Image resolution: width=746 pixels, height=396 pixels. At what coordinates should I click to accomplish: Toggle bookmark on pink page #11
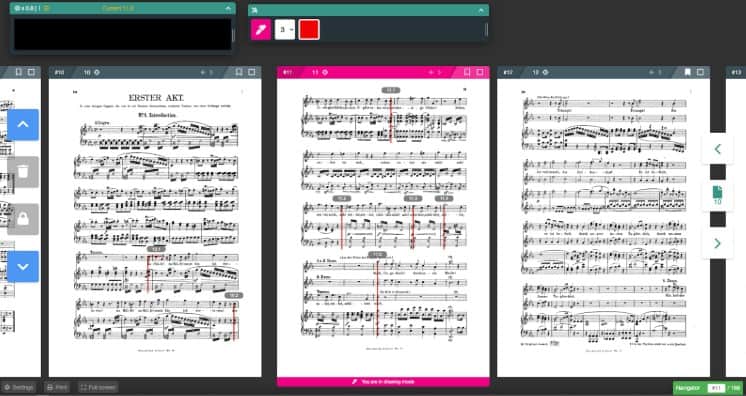coord(467,72)
